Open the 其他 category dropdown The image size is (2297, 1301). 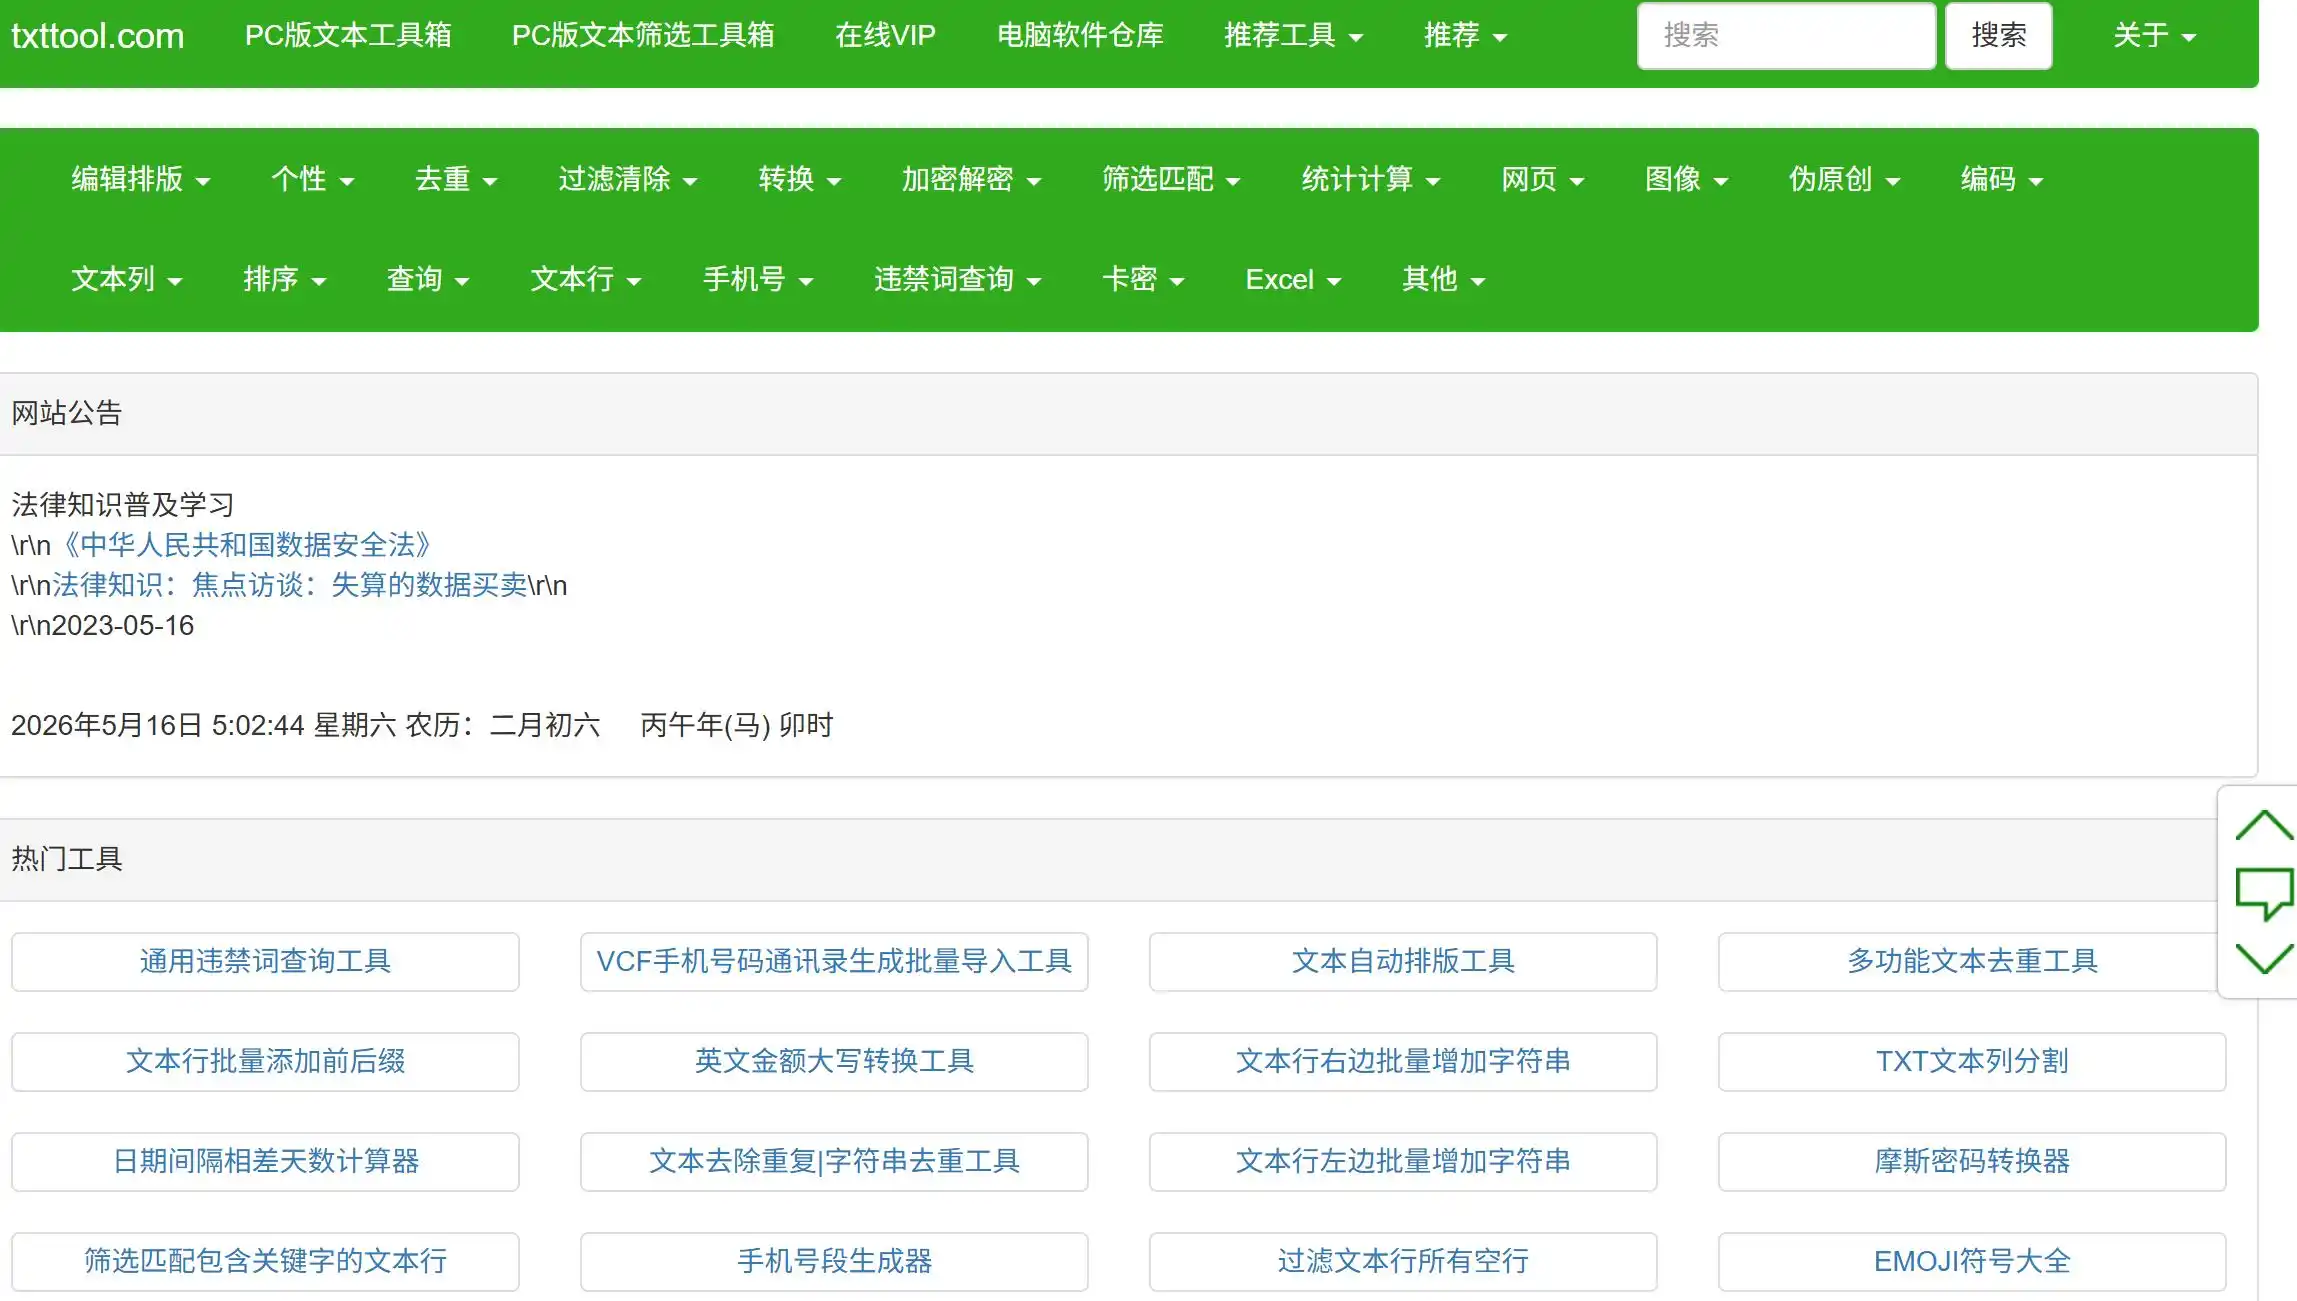pos(1443,280)
